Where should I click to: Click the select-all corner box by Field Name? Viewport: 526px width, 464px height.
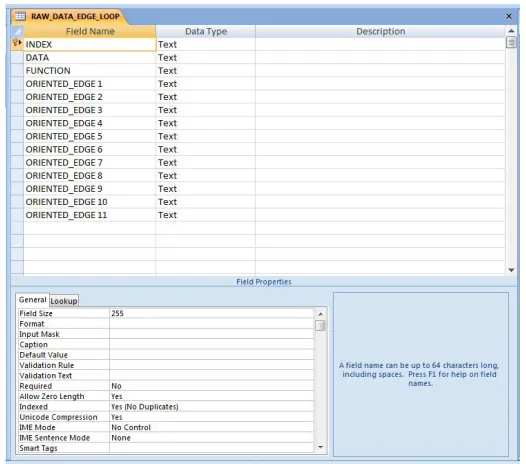click(x=17, y=31)
